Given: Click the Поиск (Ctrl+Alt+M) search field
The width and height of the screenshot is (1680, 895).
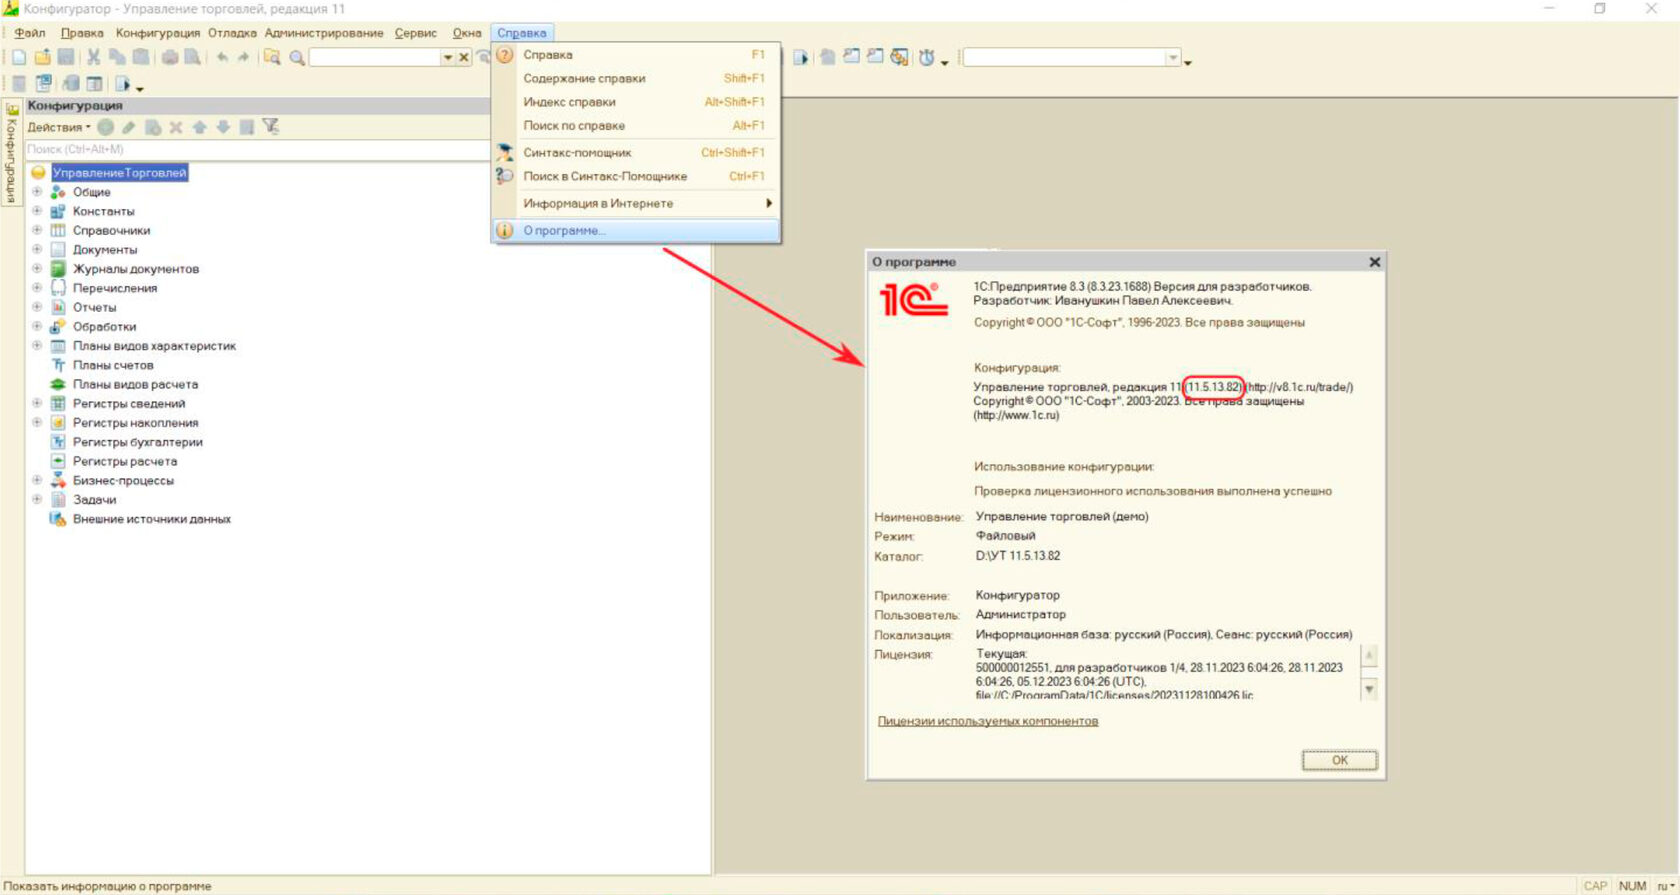Looking at the screenshot, I should tap(257, 149).
